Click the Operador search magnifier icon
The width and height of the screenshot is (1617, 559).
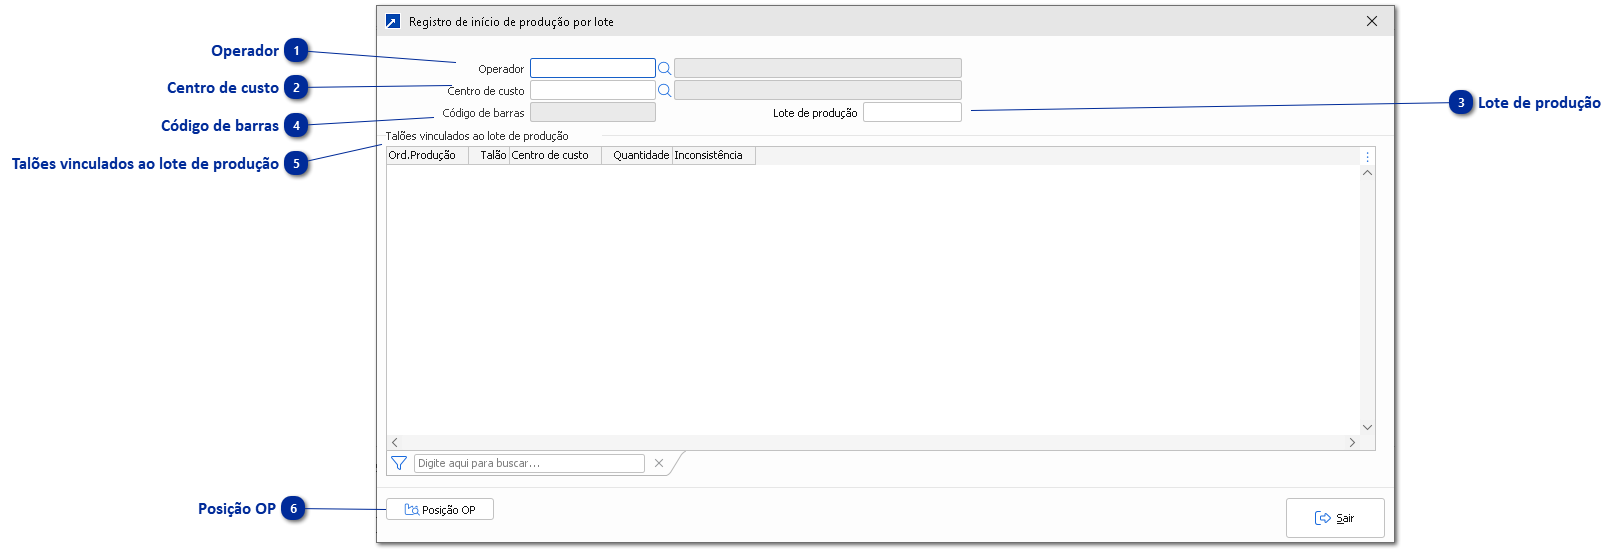pos(664,68)
